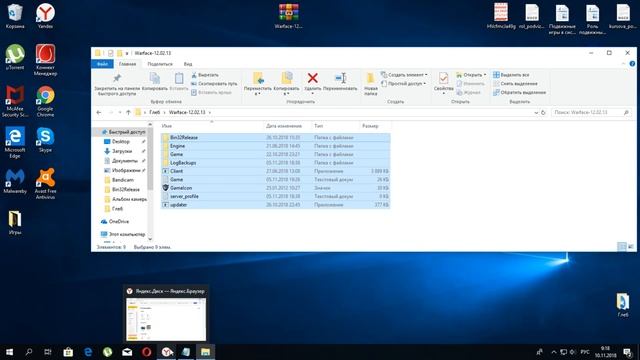The height and width of the screenshot is (360, 640).
Task: Click the taskbar Search magnifier icon
Action: point(29,352)
